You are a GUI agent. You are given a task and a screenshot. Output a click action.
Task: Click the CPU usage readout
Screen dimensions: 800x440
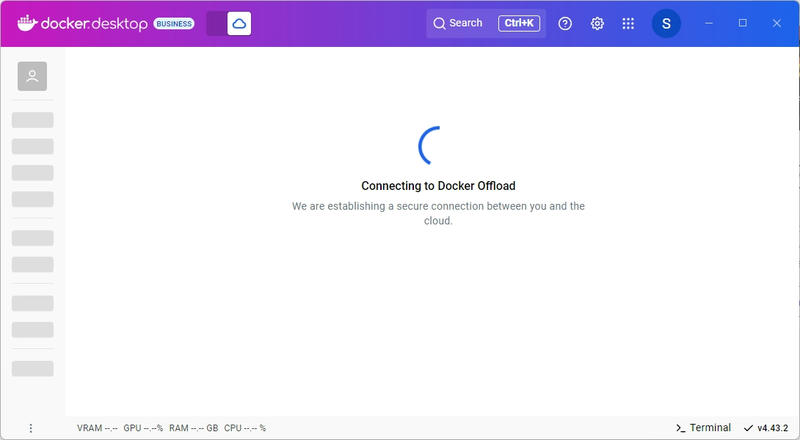[x=245, y=428]
